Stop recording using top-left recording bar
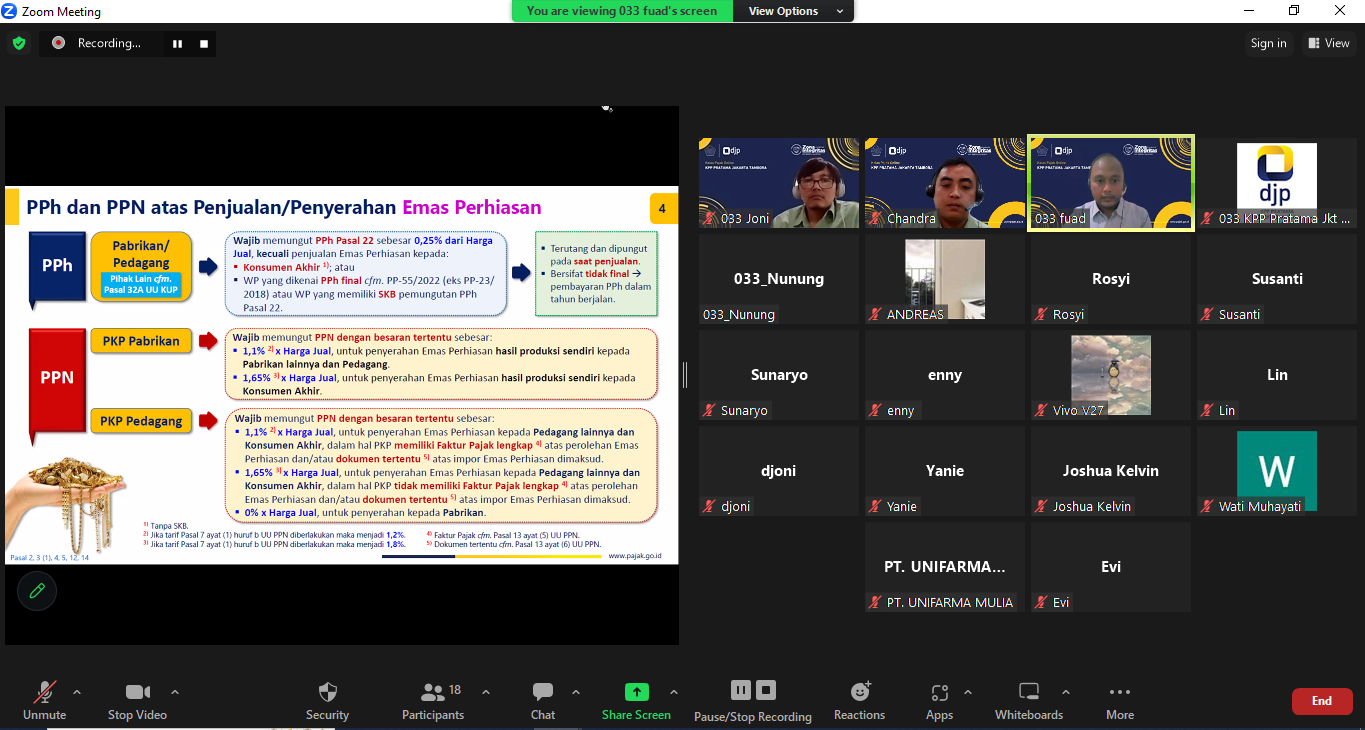The width and height of the screenshot is (1365, 730). click(x=204, y=44)
